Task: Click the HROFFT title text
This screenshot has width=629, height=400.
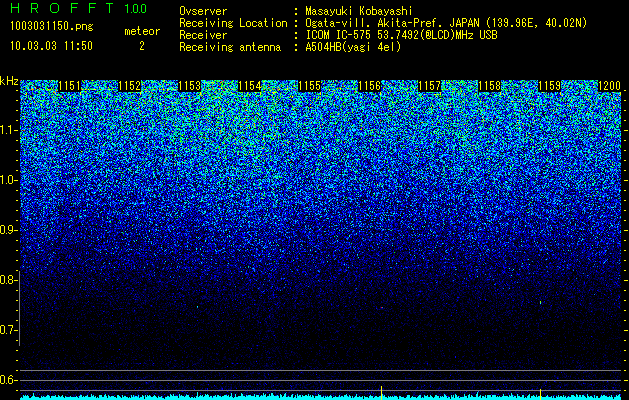Action: (63, 8)
